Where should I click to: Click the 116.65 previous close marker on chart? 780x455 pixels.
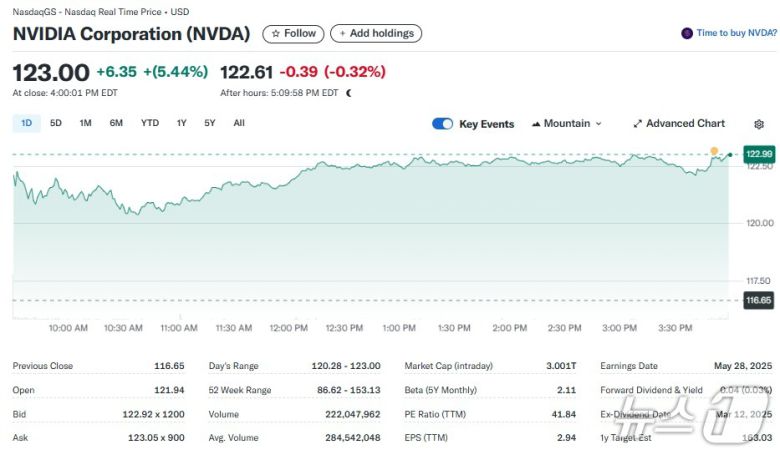click(758, 300)
